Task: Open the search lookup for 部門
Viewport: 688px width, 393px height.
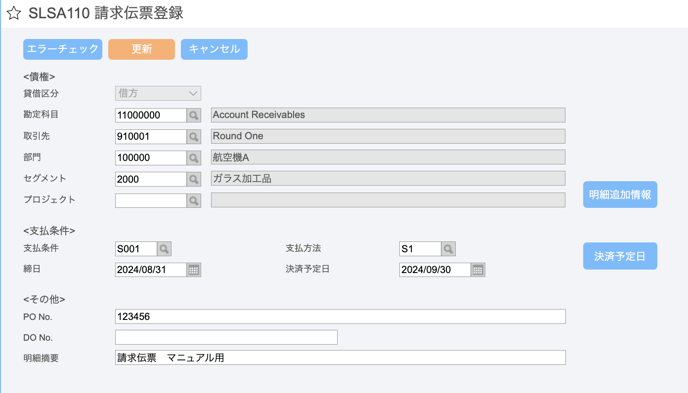Action: (194, 158)
